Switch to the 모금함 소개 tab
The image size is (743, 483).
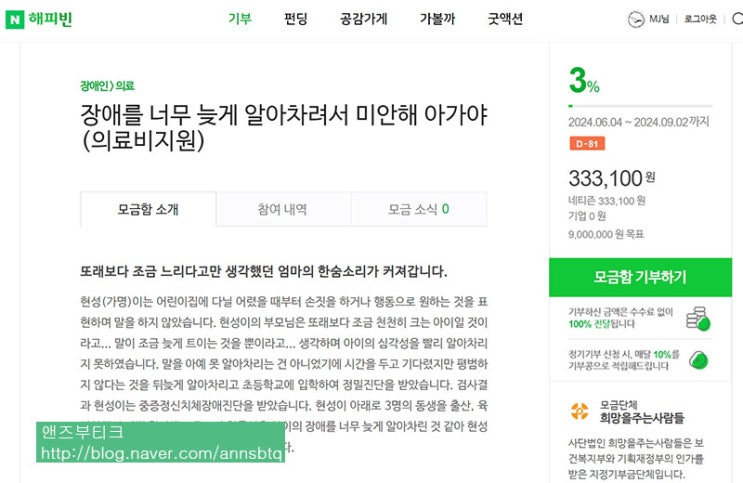pyautogui.click(x=148, y=209)
